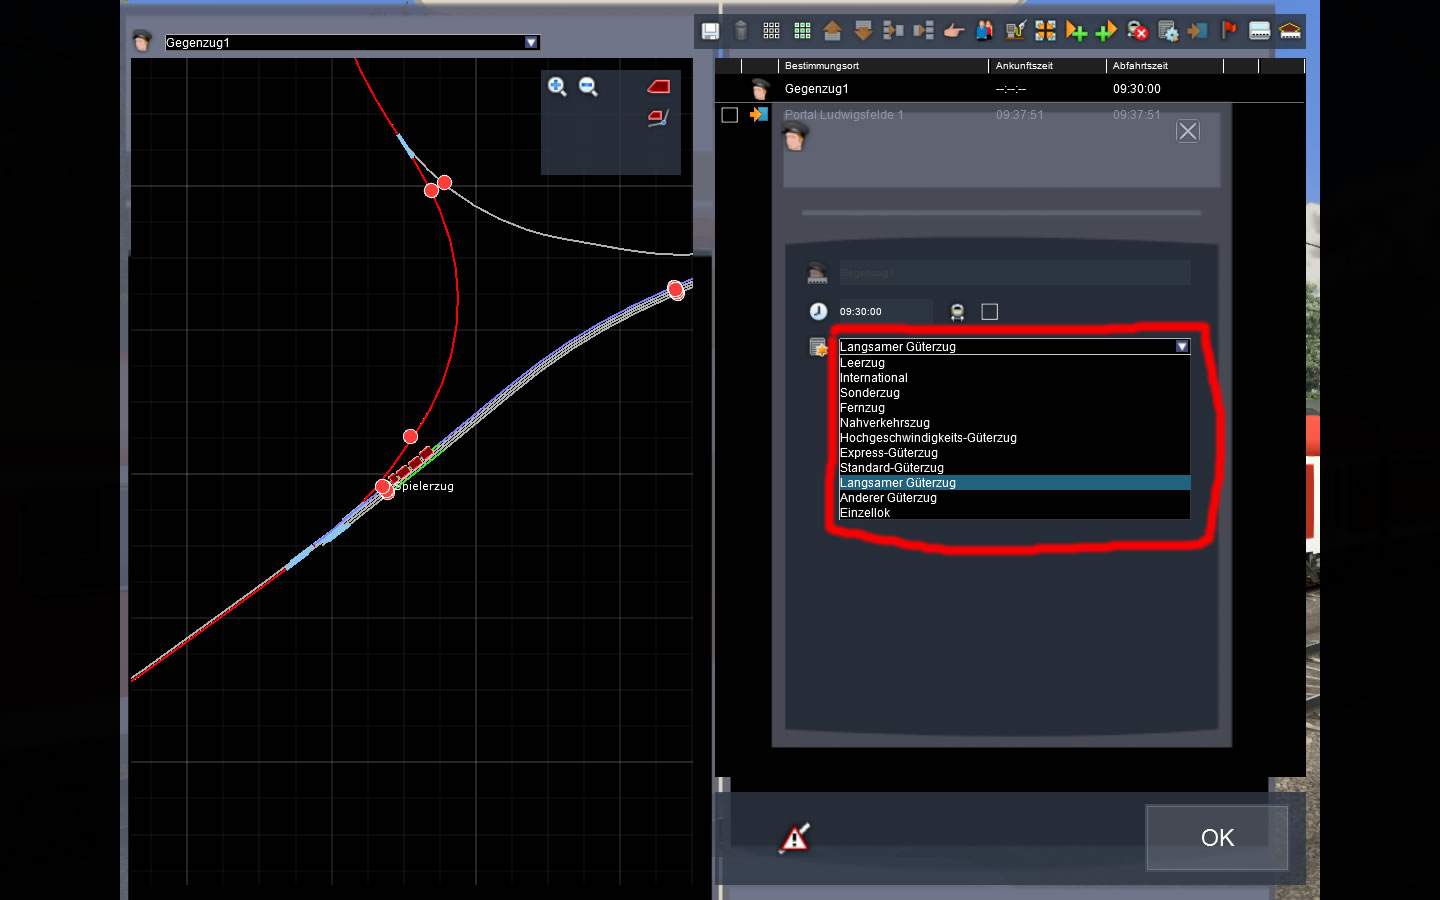Click the orange arrow icon on Portal Ludwigsfelde row
1440x900 pixels.
[759, 115]
